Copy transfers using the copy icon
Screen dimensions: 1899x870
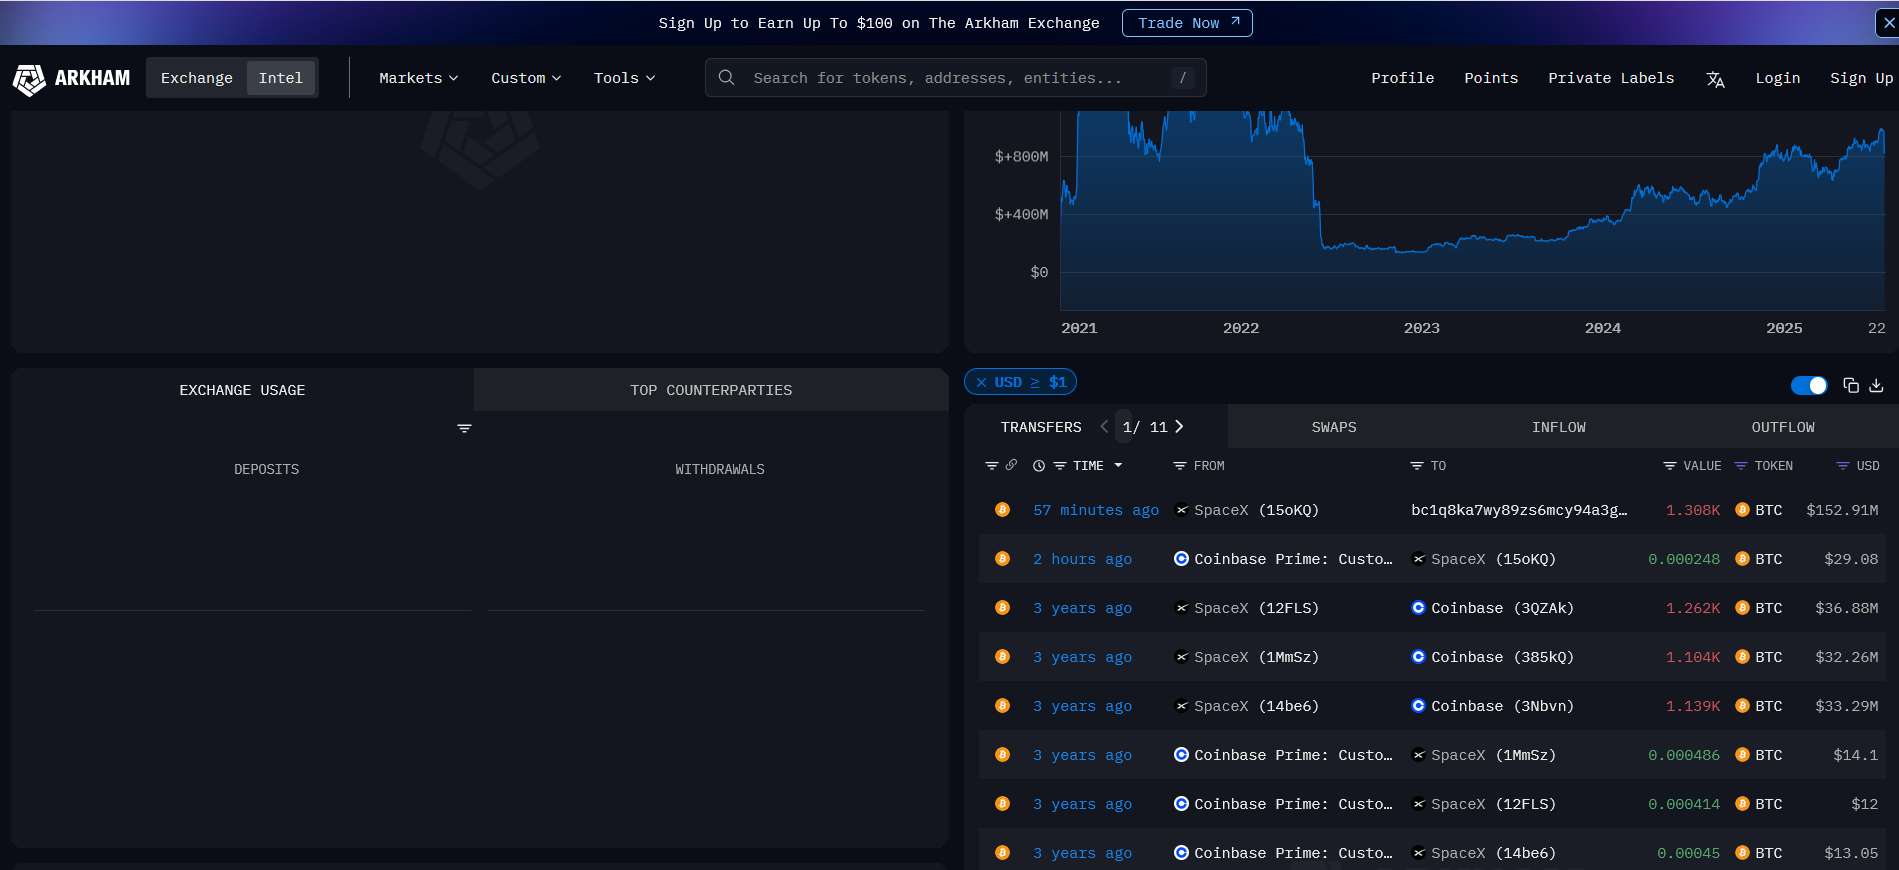point(1851,385)
